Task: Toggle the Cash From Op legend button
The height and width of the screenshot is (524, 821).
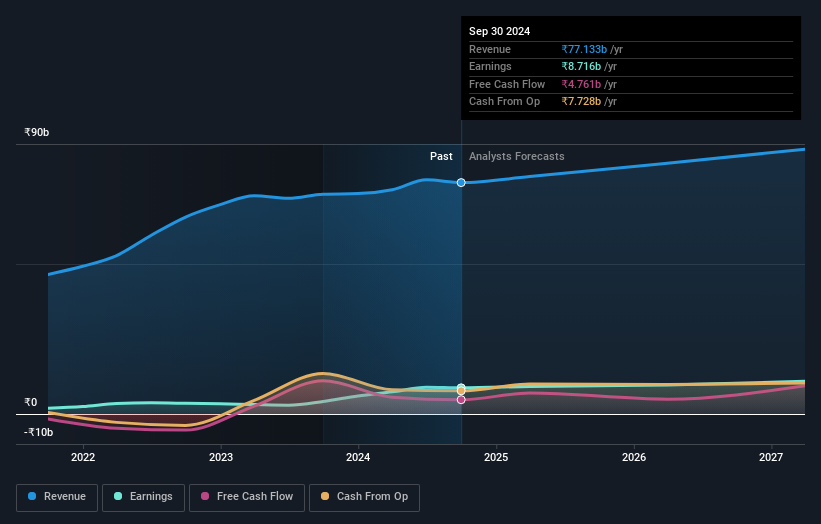Action: (x=364, y=497)
